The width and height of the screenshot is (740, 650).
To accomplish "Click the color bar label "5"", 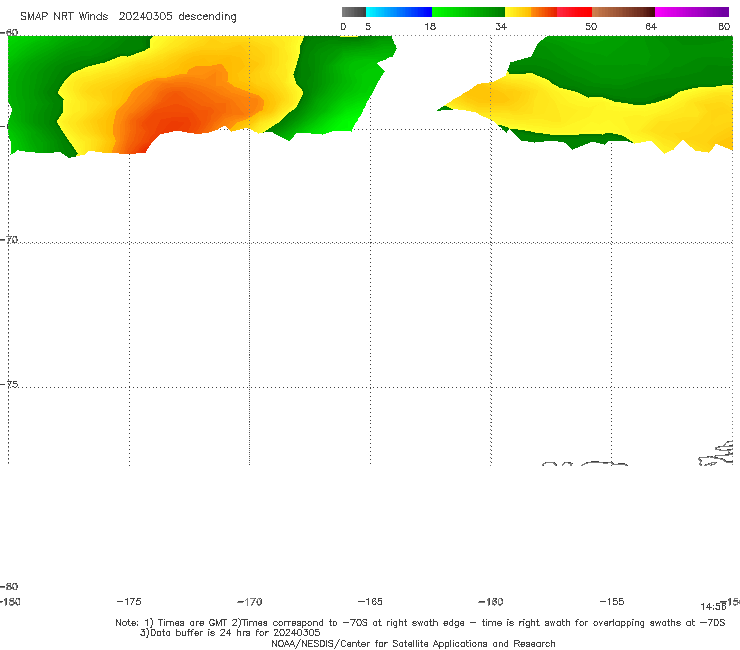I will (368, 26).
